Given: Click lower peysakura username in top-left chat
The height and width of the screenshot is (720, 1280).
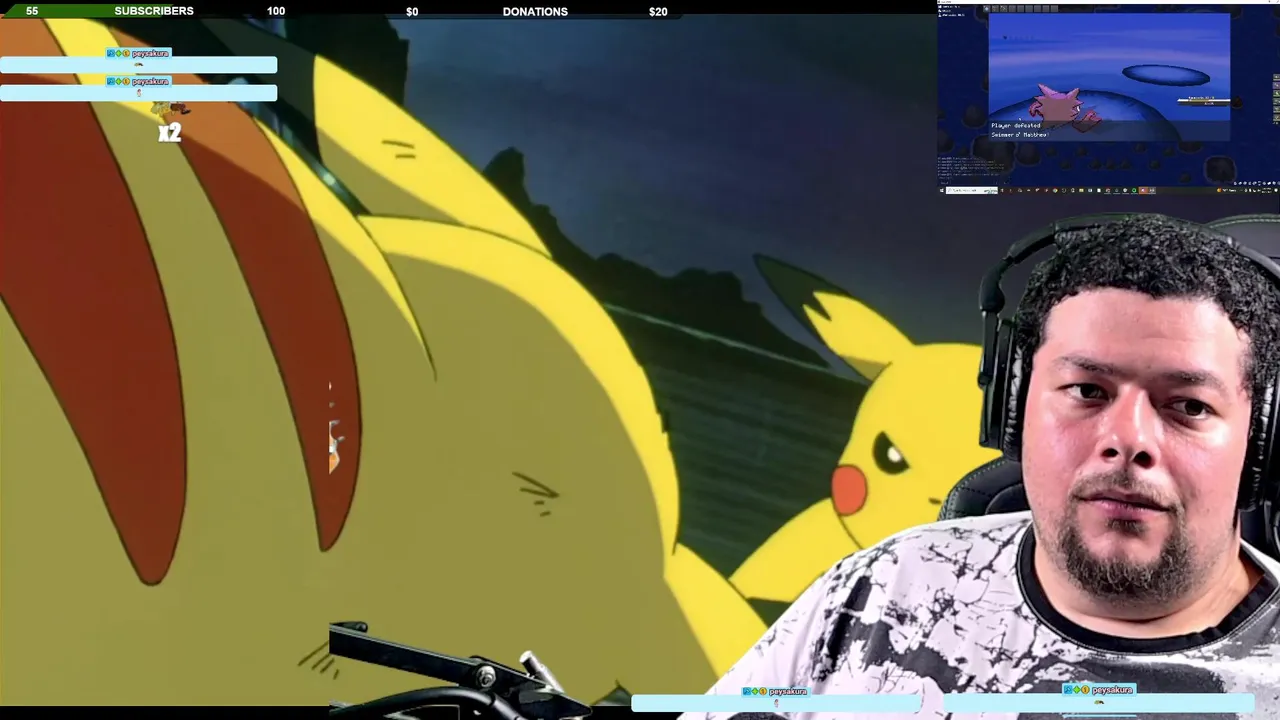Looking at the screenshot, I should [150, 81].
